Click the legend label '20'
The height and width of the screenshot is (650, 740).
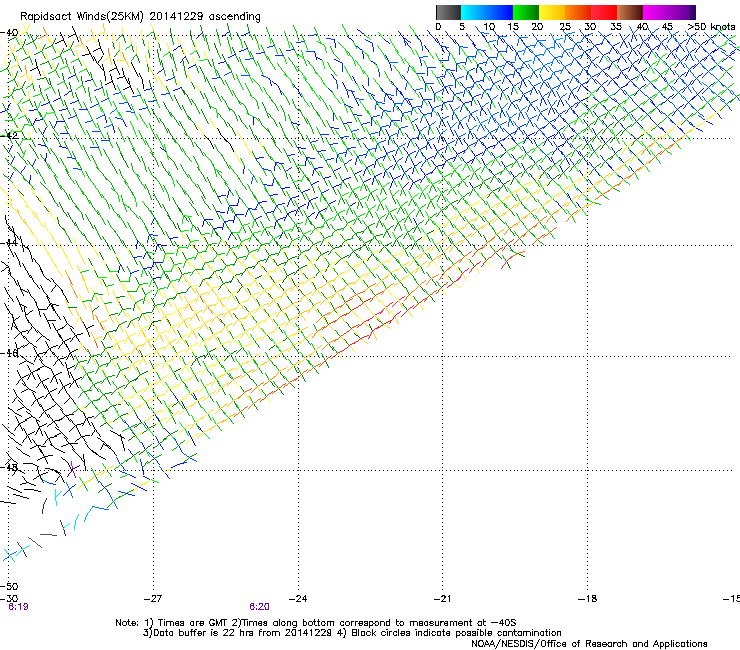537,27
